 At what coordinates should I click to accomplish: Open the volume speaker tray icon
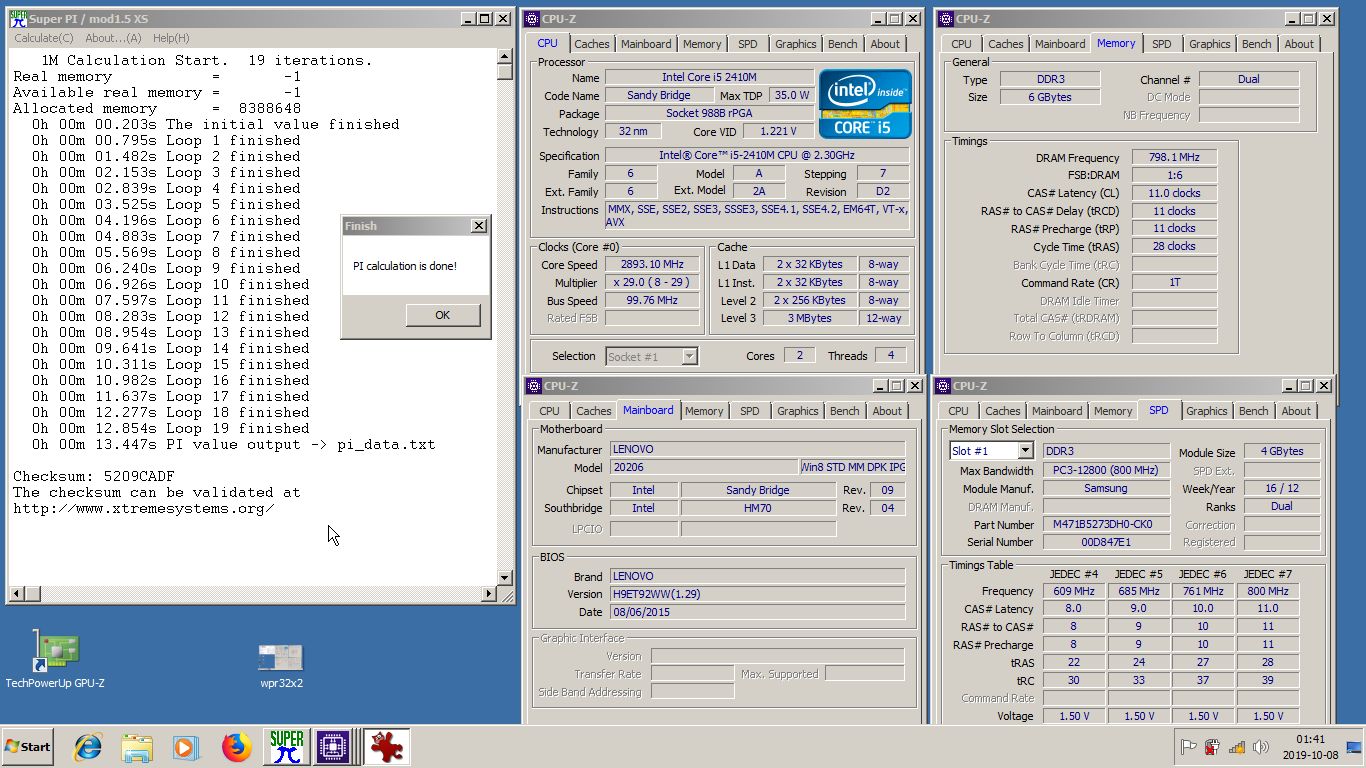click(x=1260, y=747)
